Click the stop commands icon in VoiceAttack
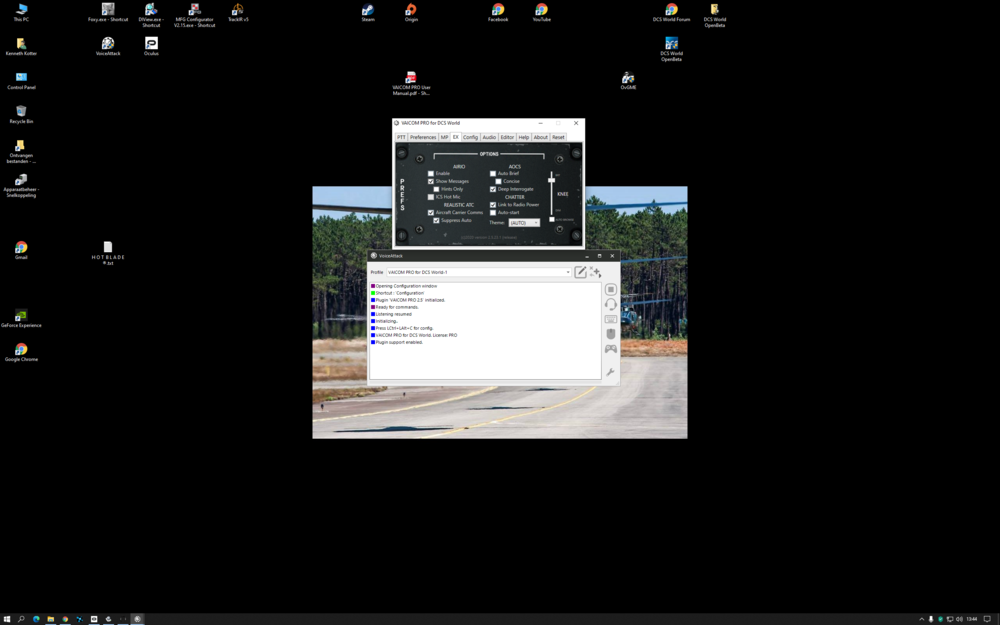The width and height of the screenshot is (1000, 625). tap(611, 289)
